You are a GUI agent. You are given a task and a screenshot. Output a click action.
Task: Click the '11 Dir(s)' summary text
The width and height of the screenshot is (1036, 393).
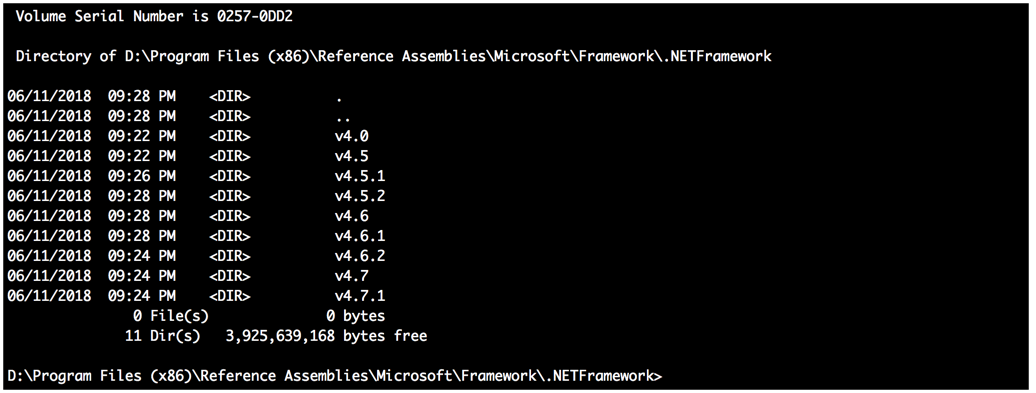click(163, 336)
